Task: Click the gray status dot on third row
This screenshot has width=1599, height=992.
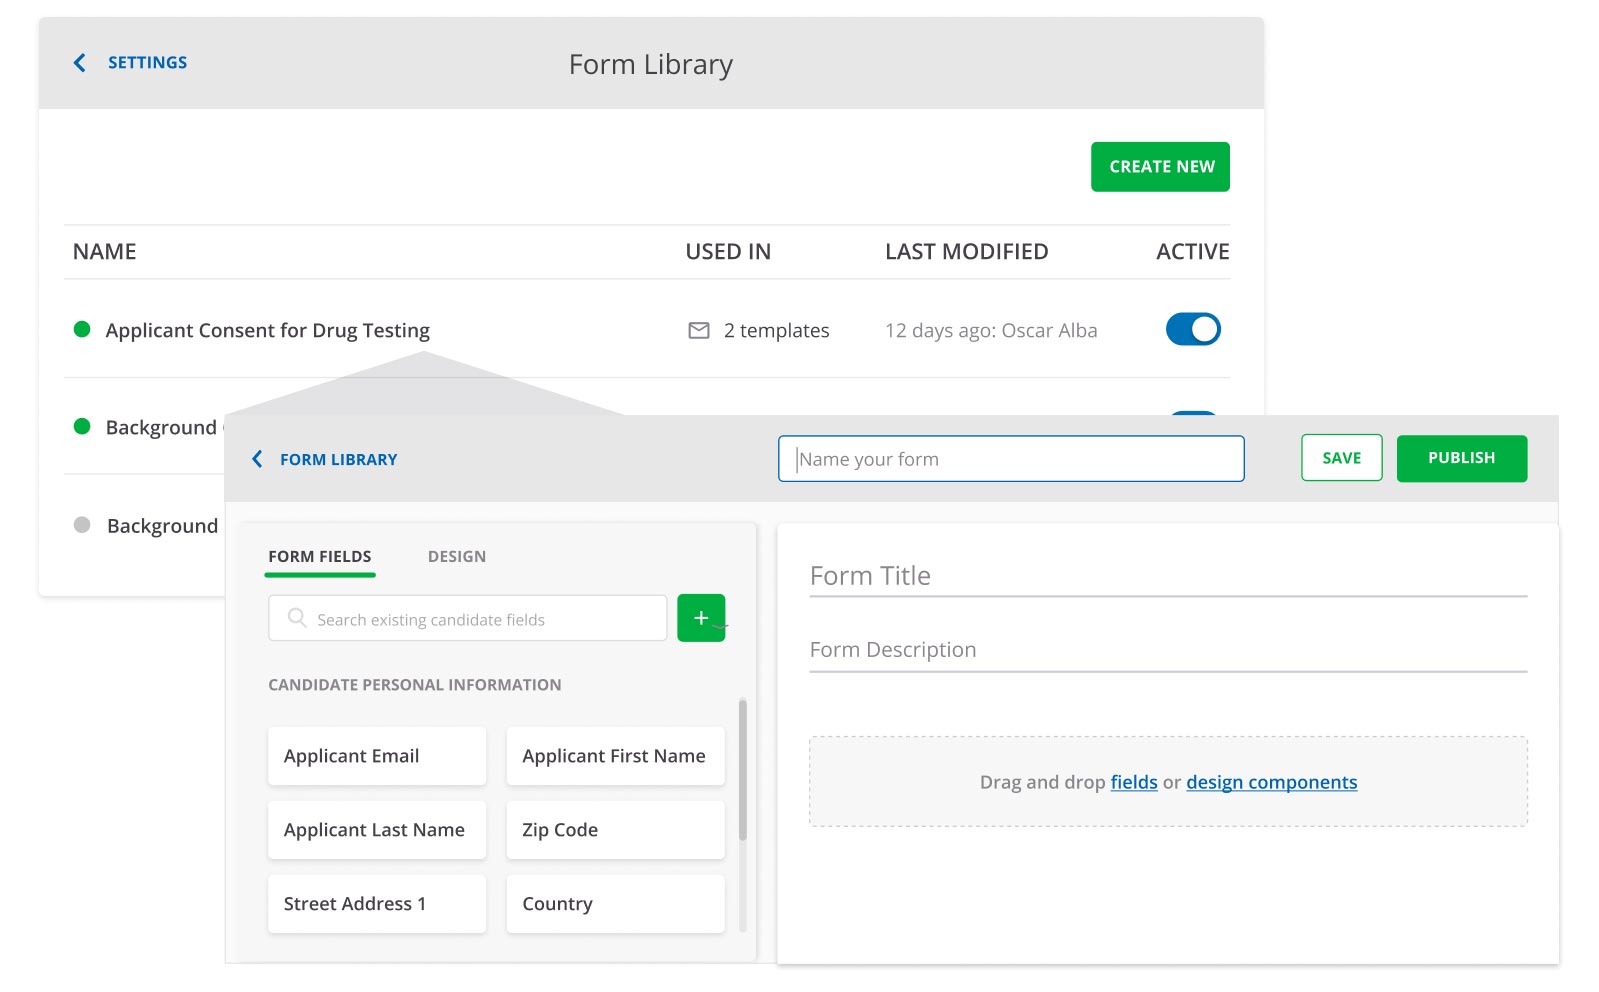Action: point(83,525)
